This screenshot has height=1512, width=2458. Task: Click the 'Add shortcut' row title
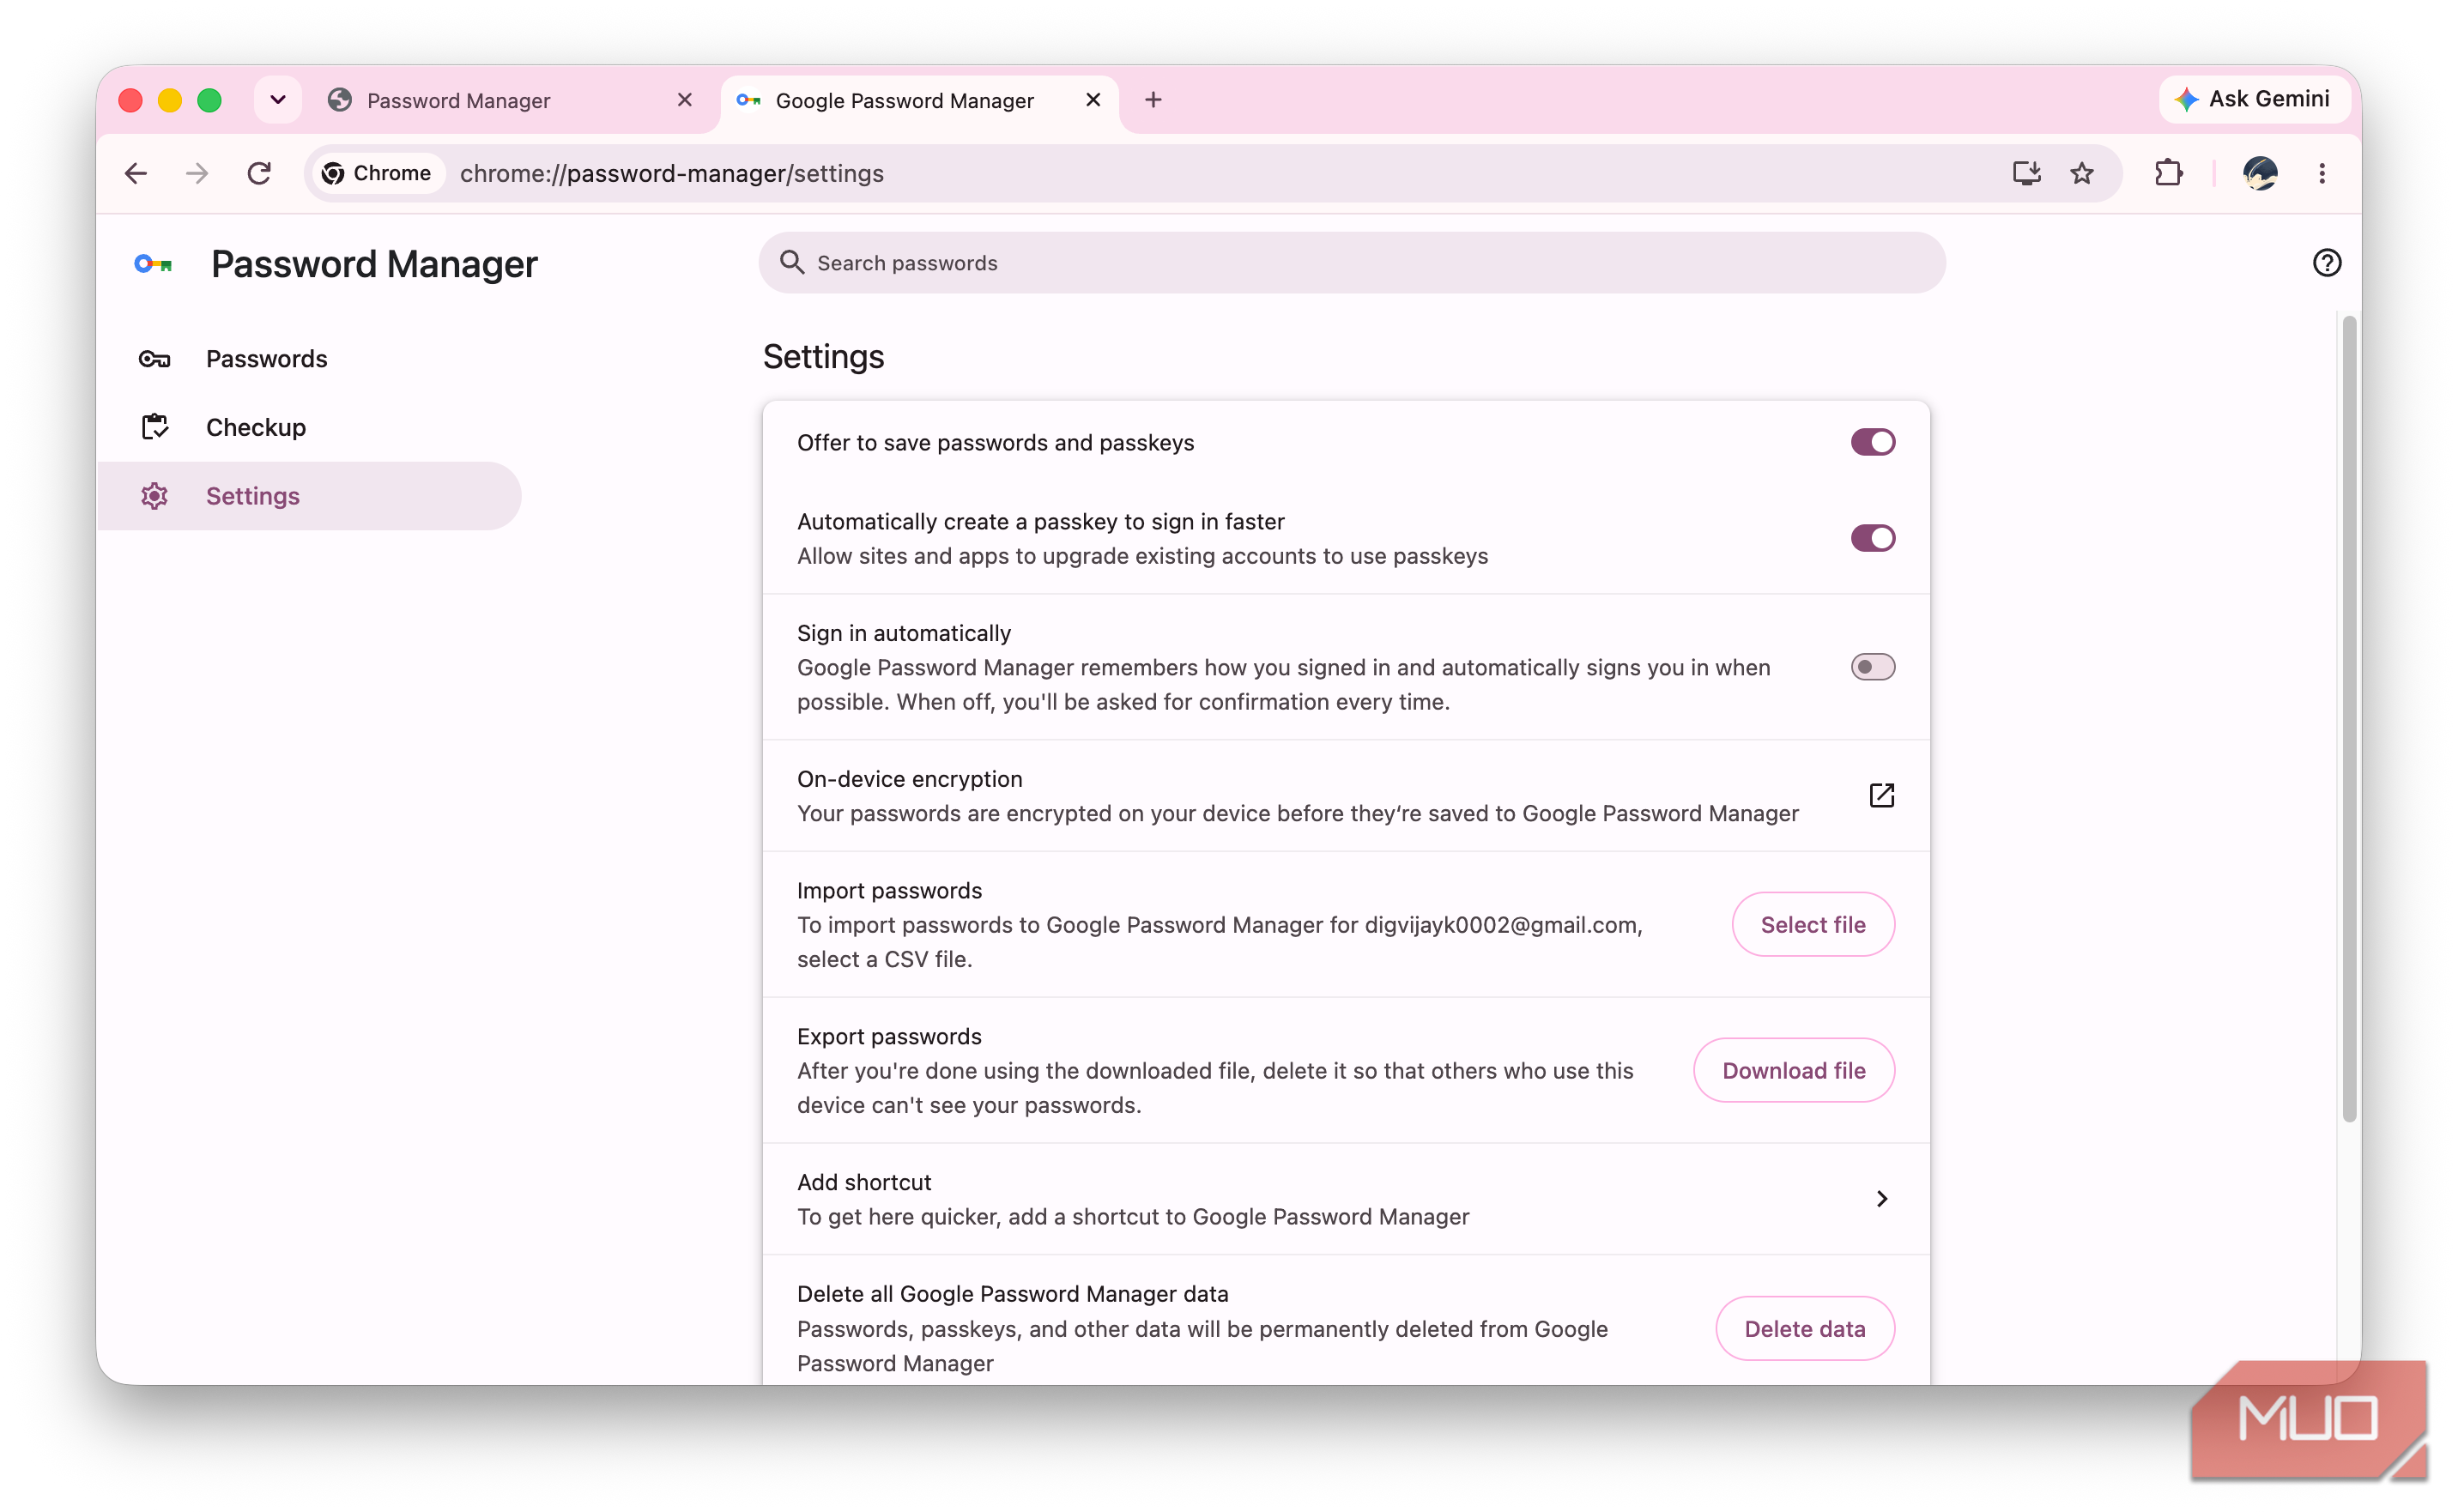864,1183
